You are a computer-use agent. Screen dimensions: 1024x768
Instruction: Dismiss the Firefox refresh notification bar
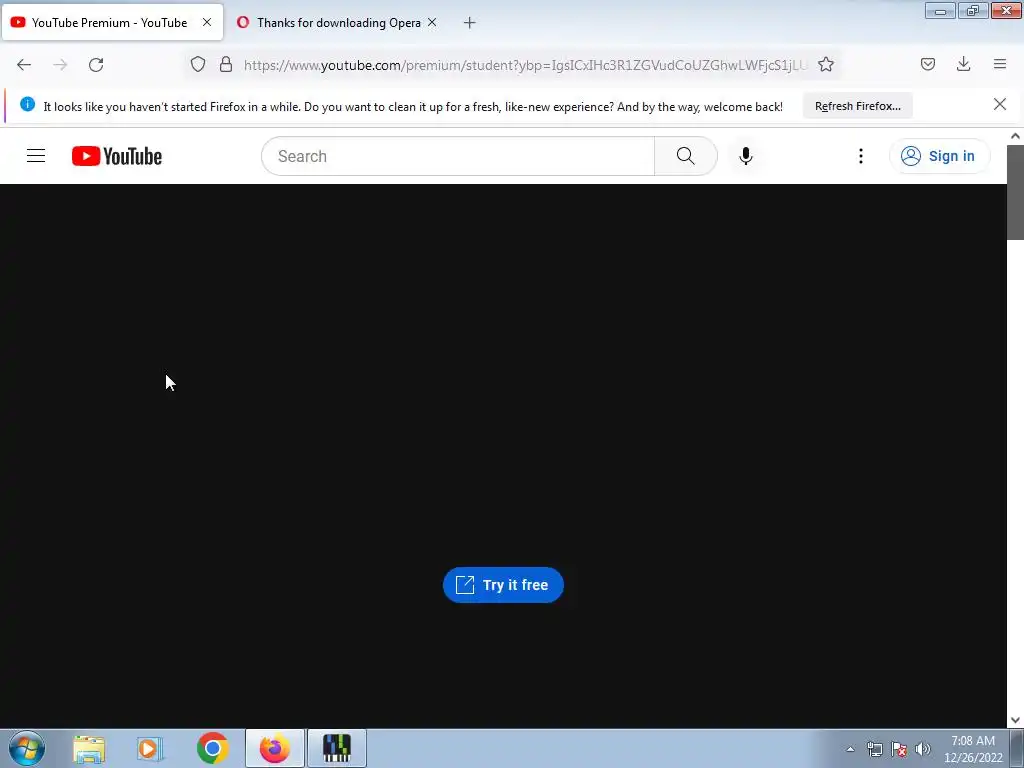tap(1000, 104)
